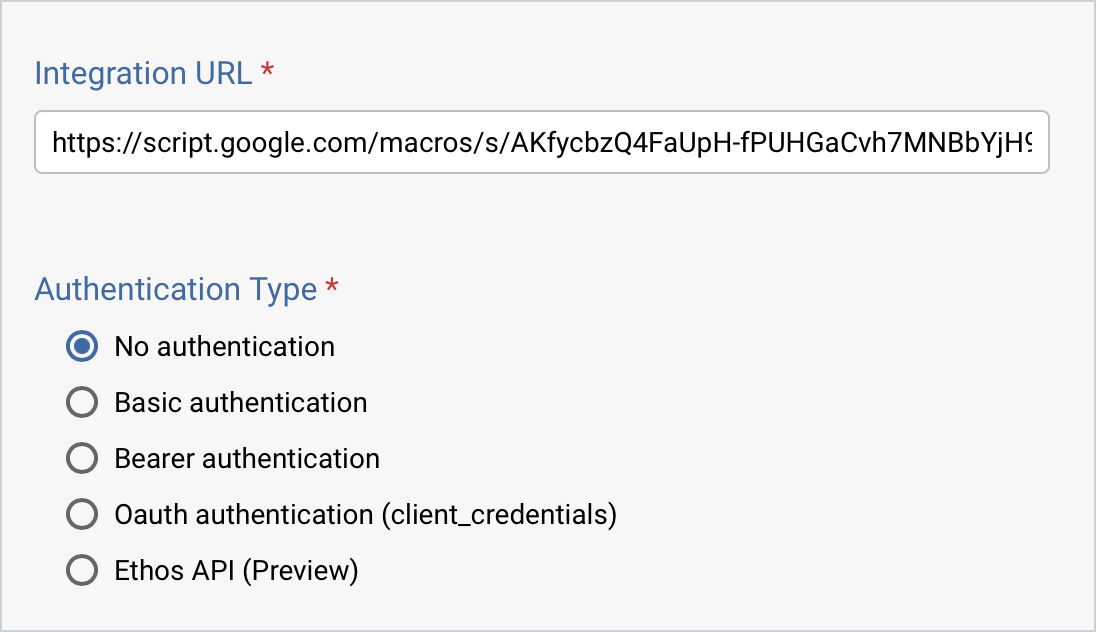1096x632 pixels.
Task: Click the Ethos API (Preview) label
Action: (236, 570)
